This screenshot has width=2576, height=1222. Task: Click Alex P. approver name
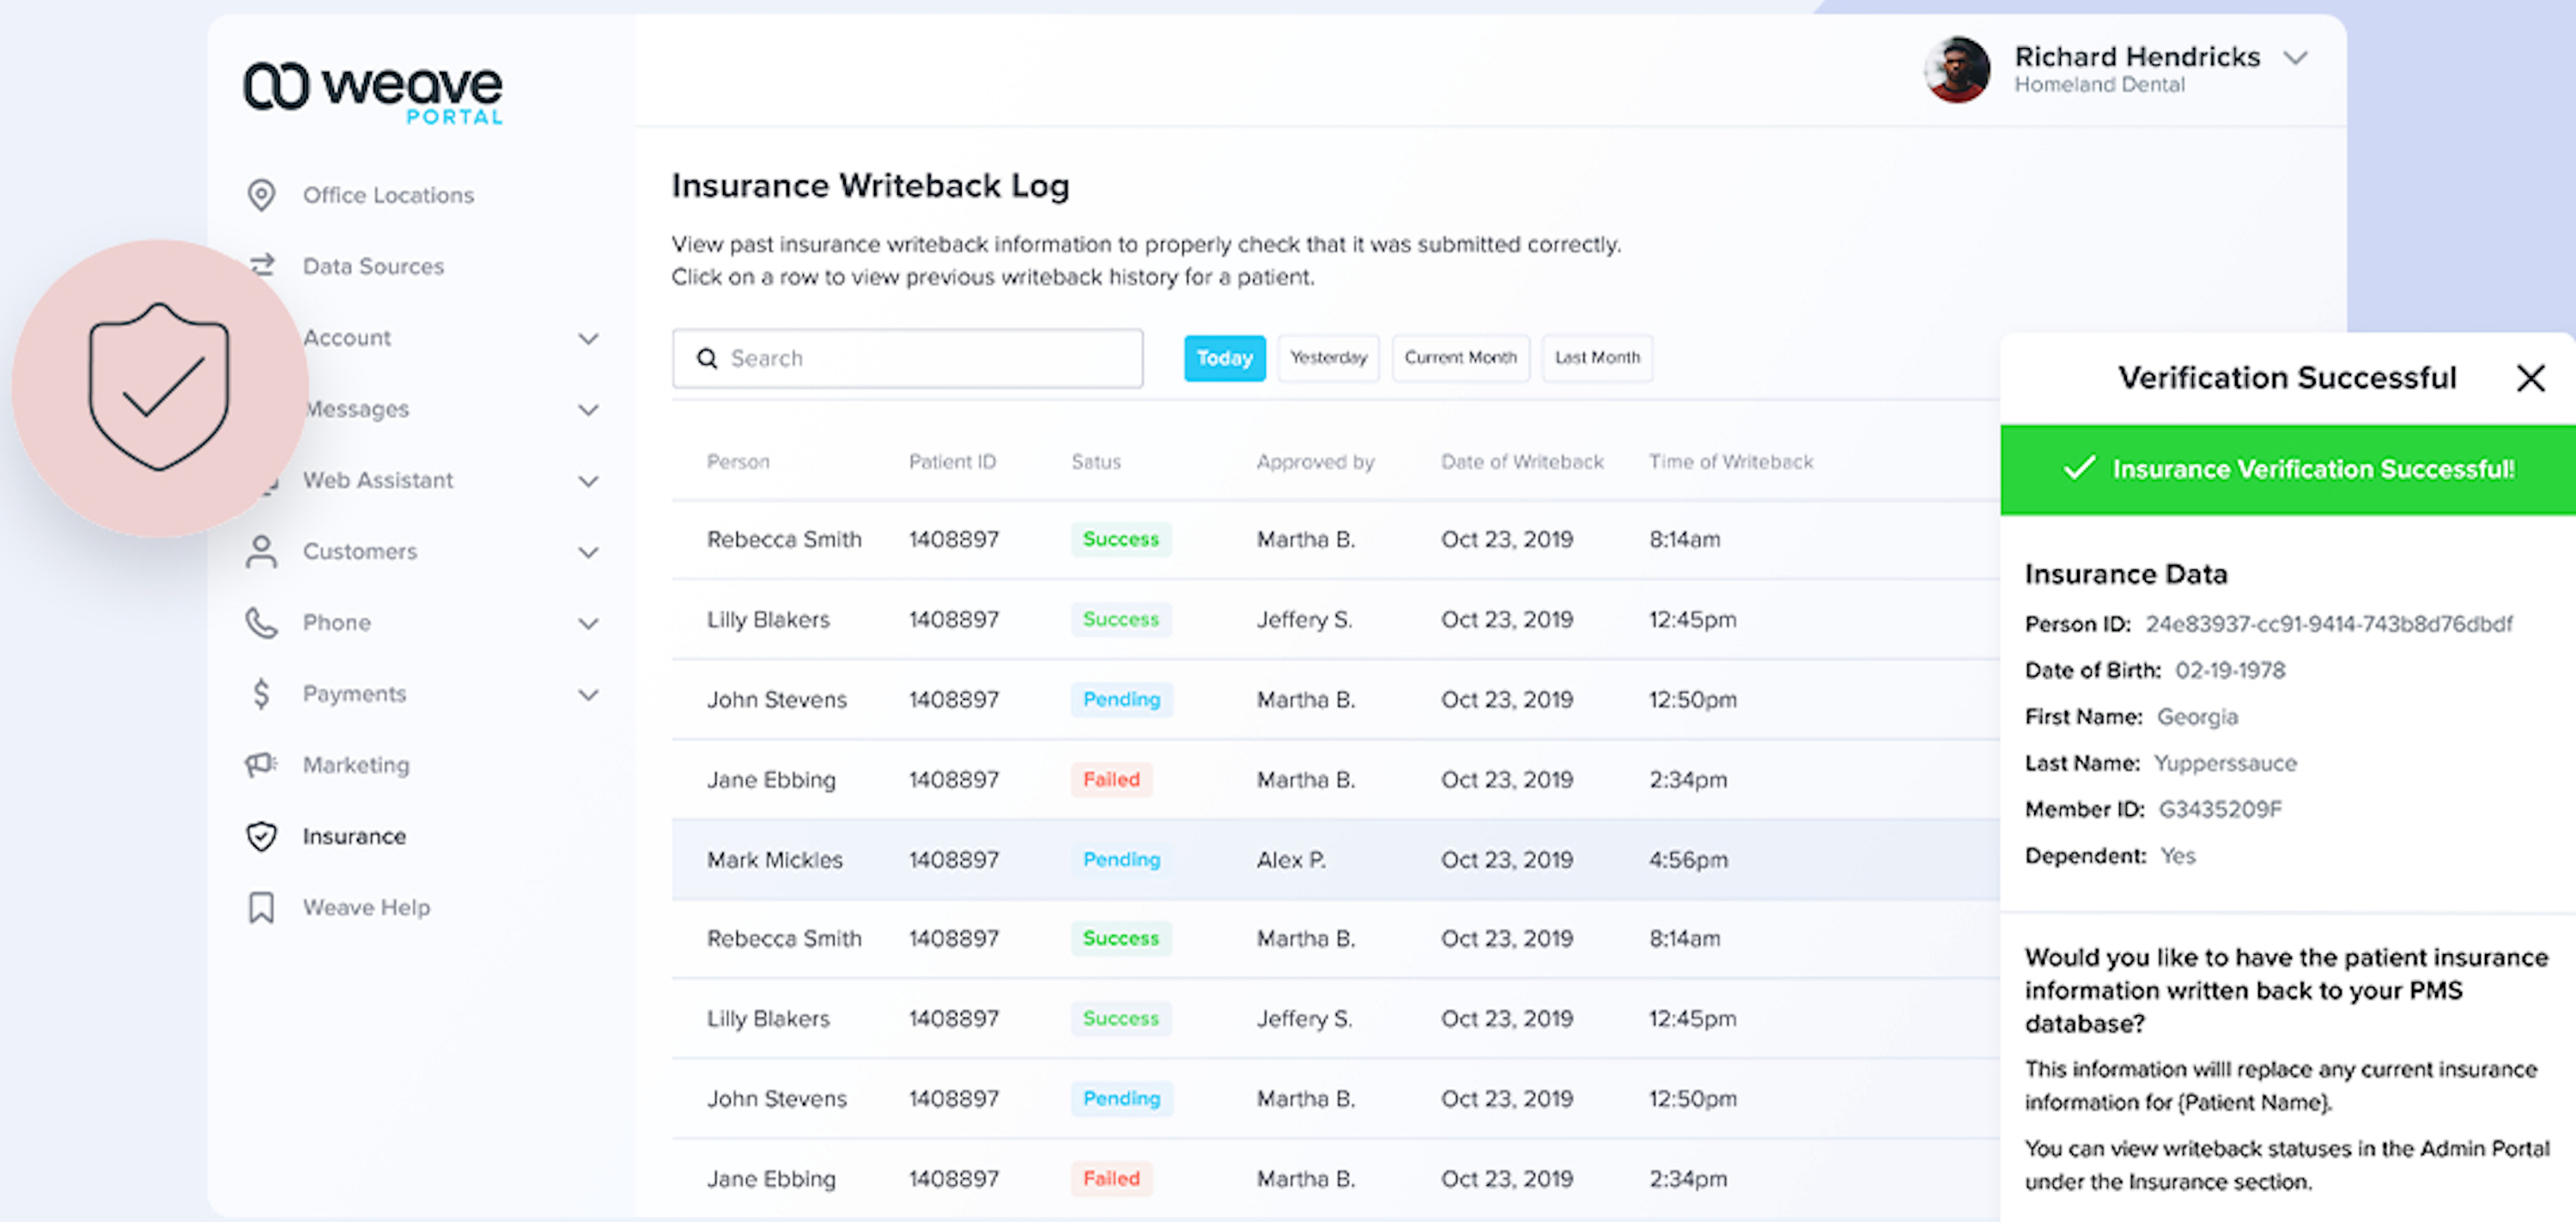point(1290,859)
